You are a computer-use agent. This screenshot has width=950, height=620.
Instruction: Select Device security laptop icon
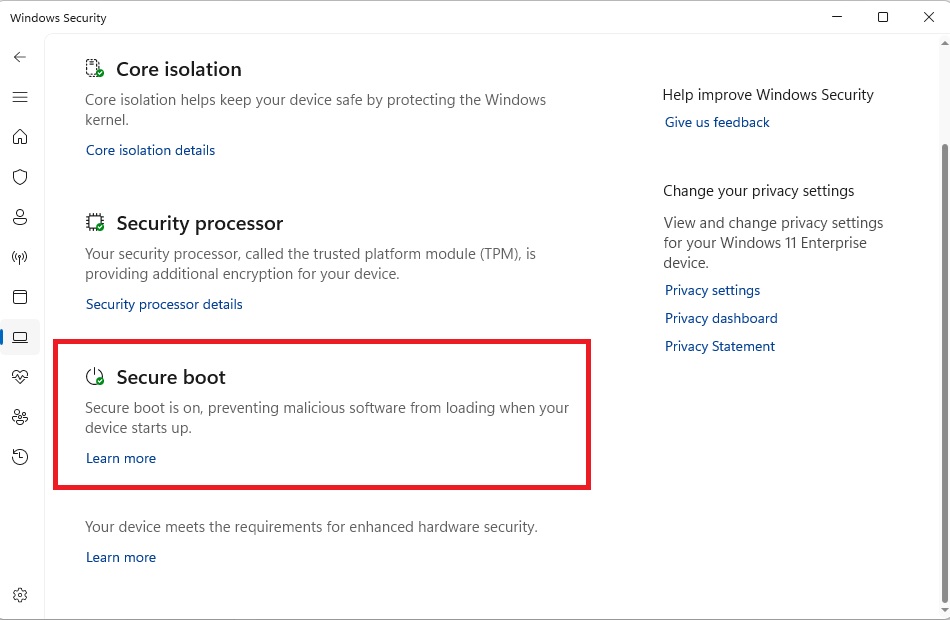(x=20, y=337)
